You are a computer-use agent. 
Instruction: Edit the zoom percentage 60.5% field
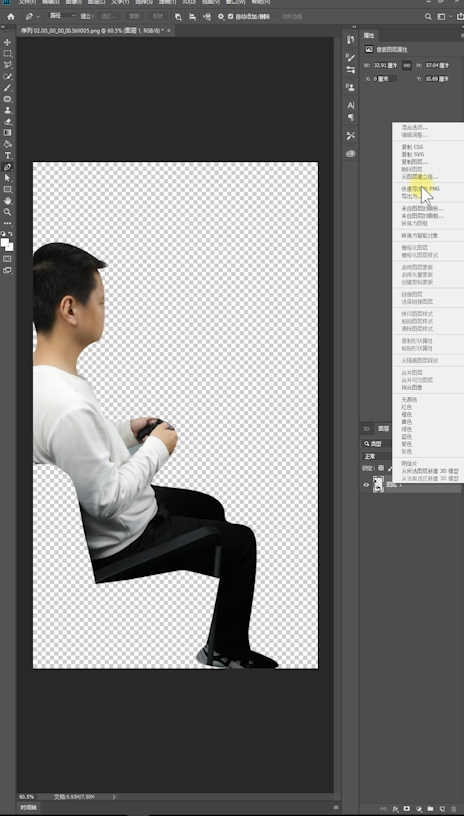pos(26,797)
